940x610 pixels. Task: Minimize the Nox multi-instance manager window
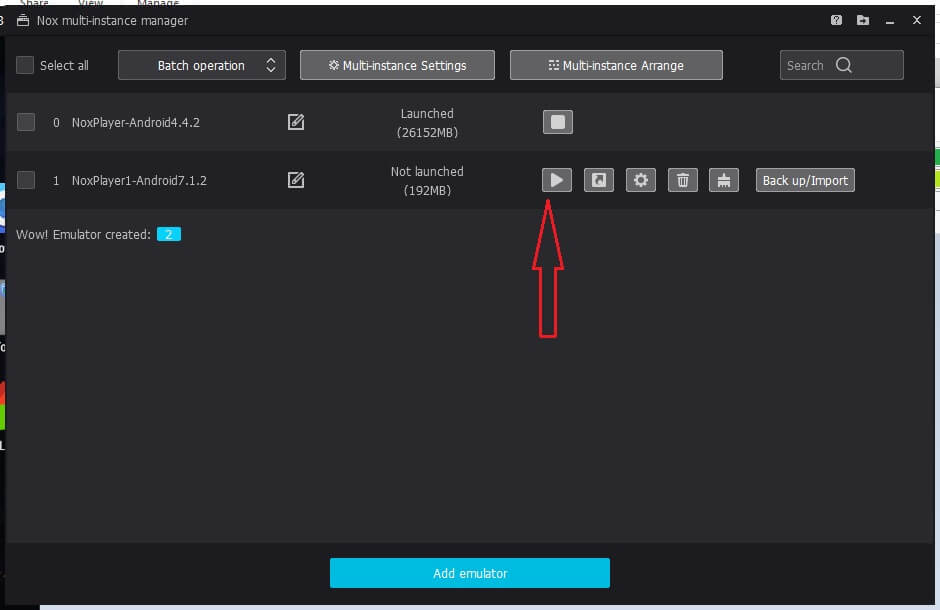[x=890, y=21]
